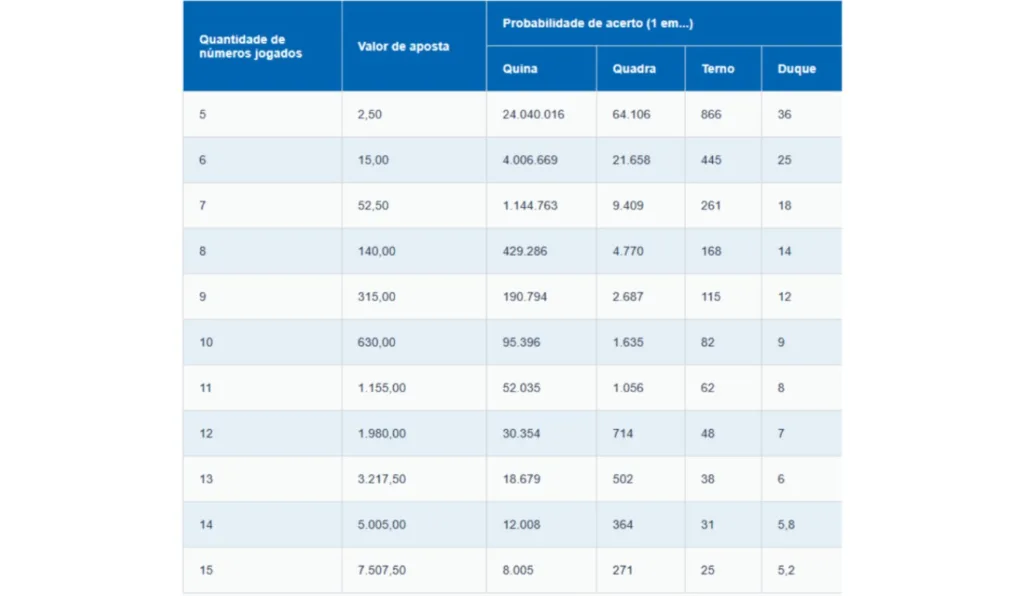The height and width of the screenshot is (596, 1024).
Task: Select the 'Terno' column header
Action: [x=717, y=69]
